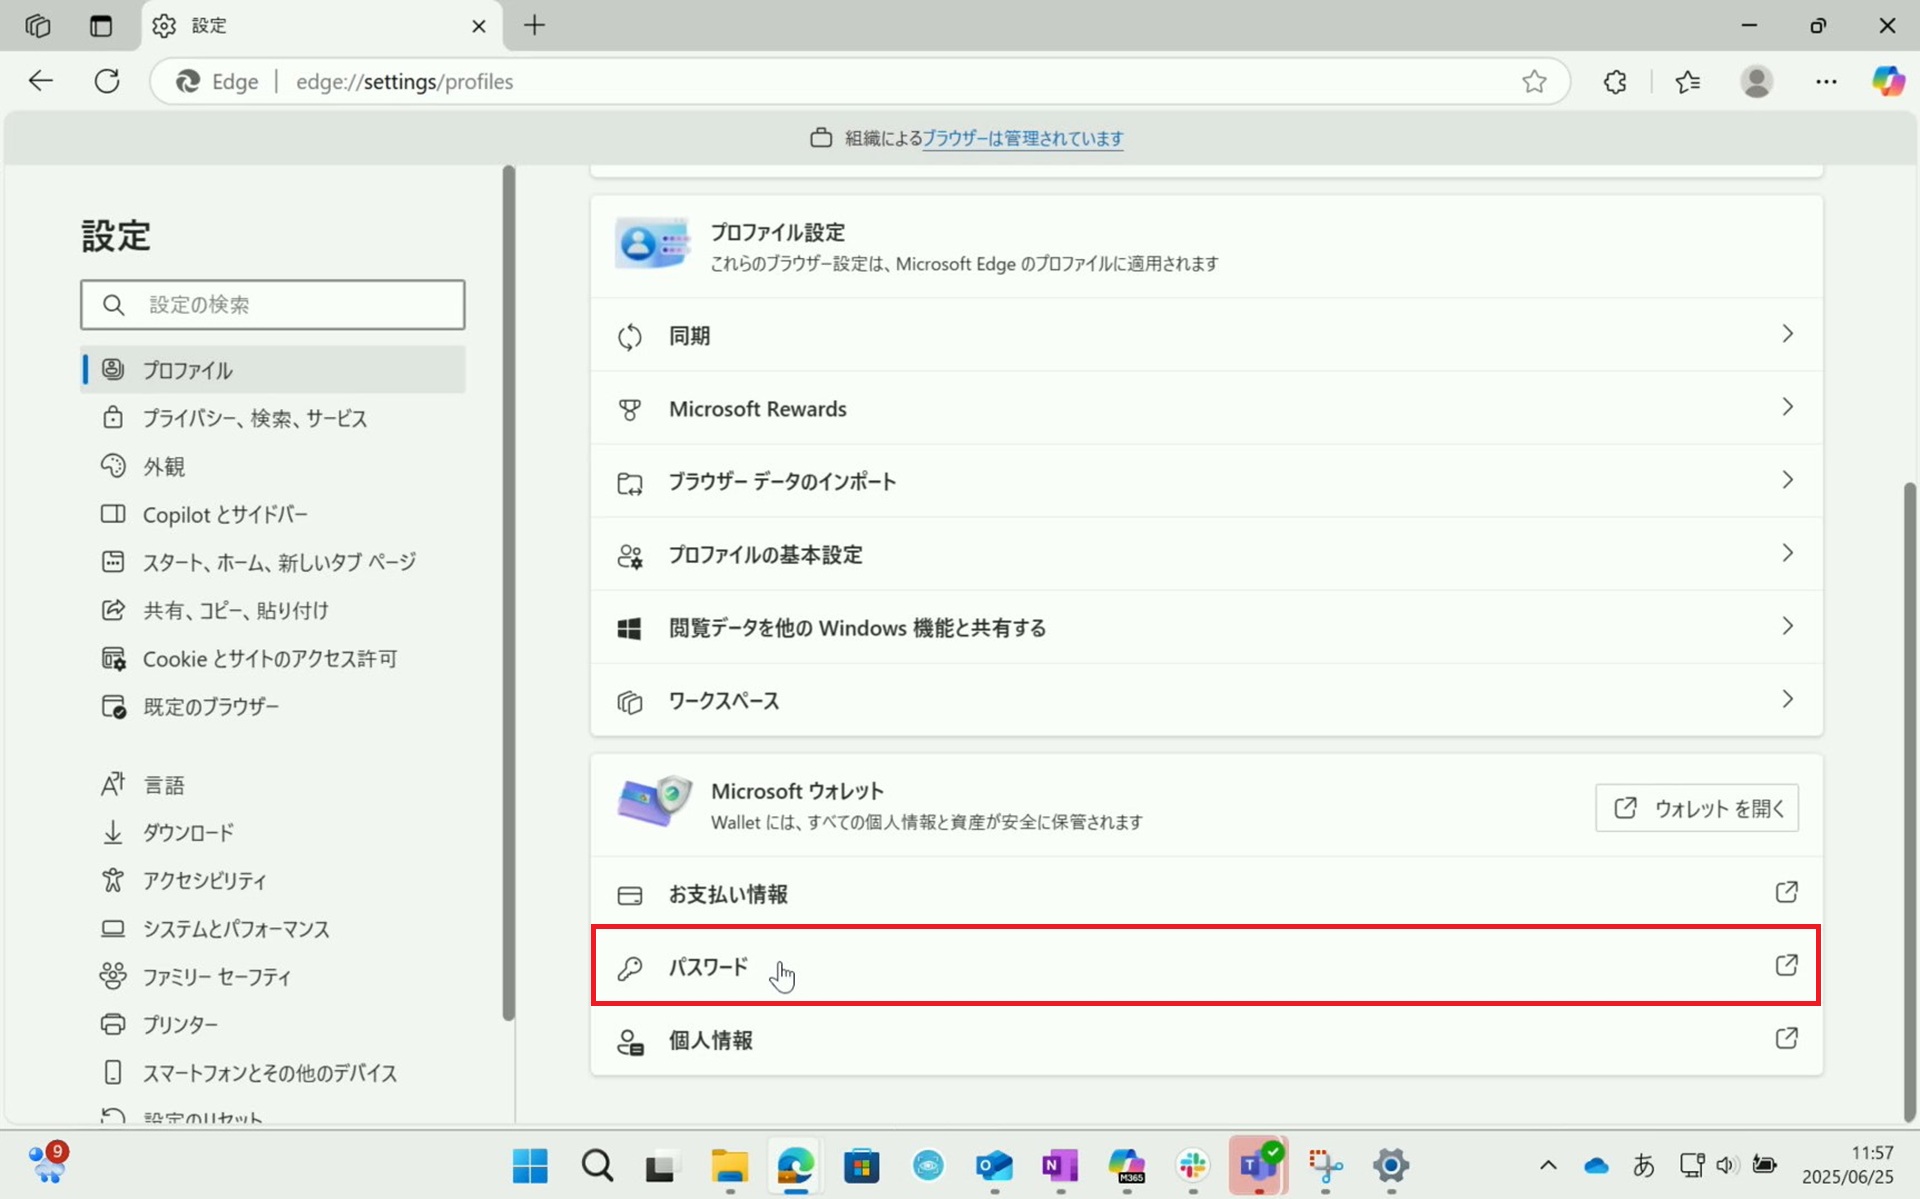Image resolution: width=1920 pixels, height=1199 pixels.
Task: Open Slack from the taskbar
Action: click(x=1192, y=1165)
